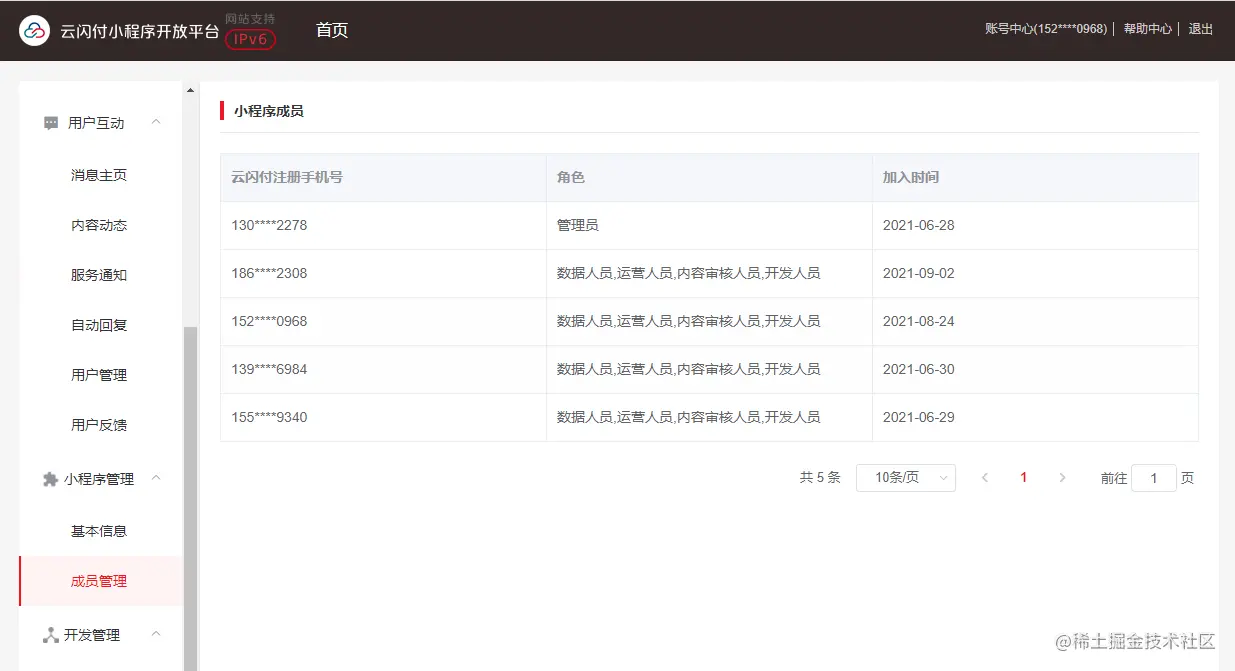Select 成员管理 menu item
Image resolution: width=1235 pixels, height=671 pixels.
point(99,581)
